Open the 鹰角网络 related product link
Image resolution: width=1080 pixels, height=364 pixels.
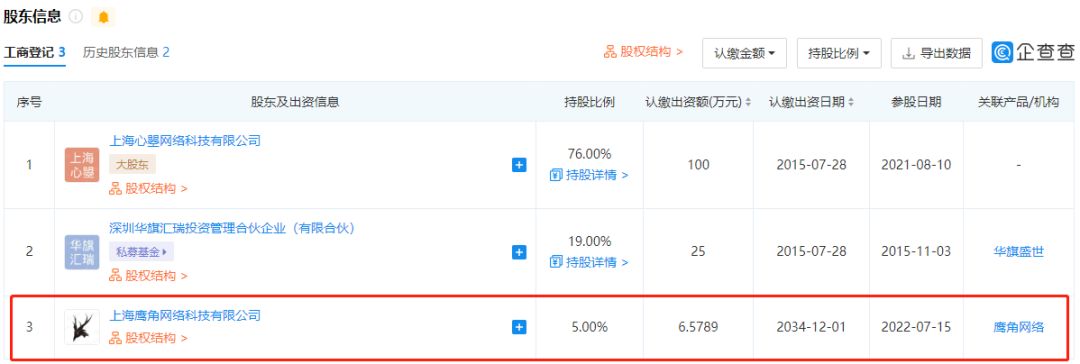tap(1019, 327)
